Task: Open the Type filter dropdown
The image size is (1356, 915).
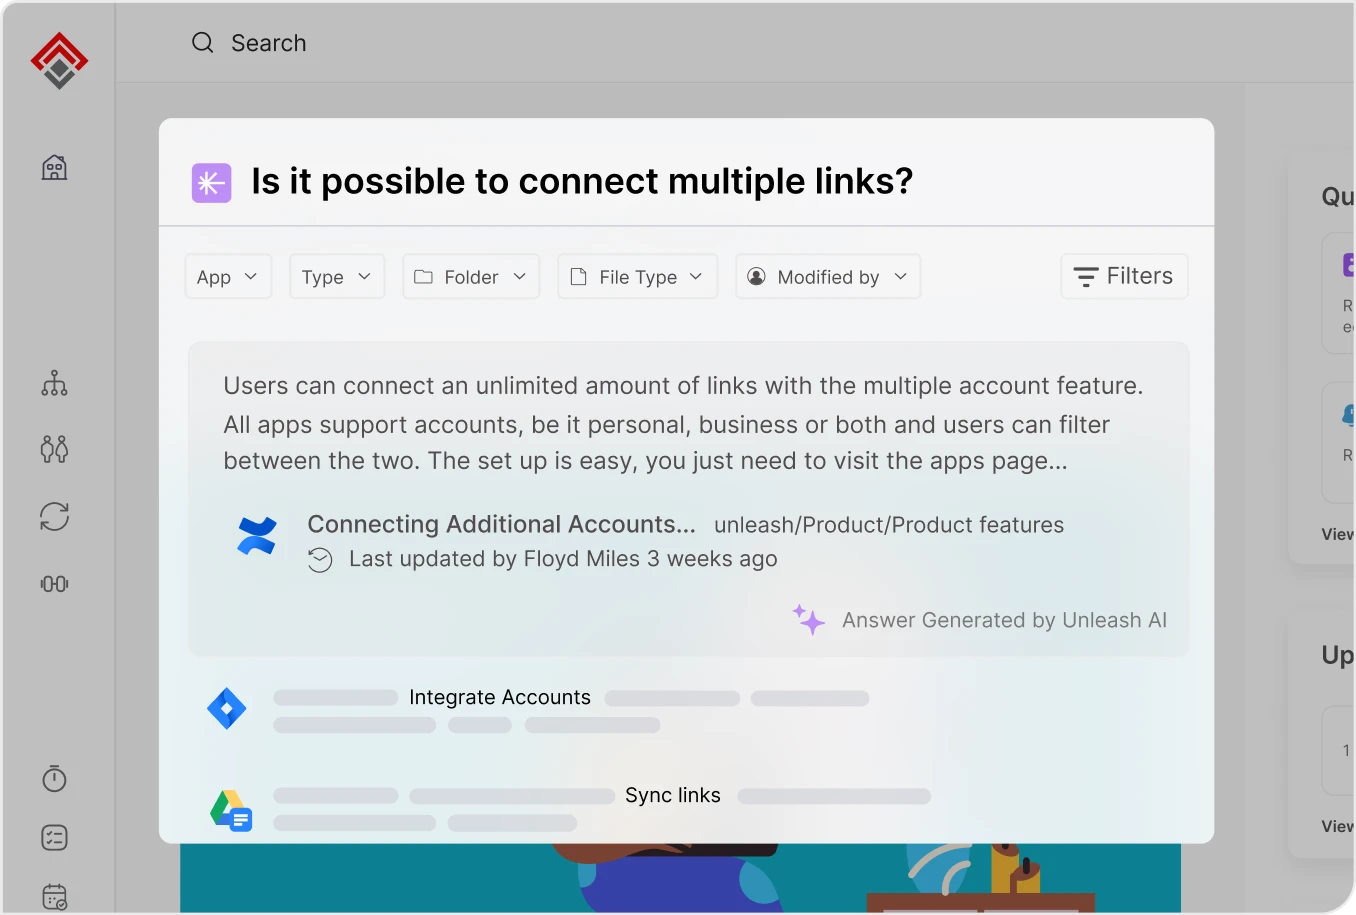Action: coord(336,276)
